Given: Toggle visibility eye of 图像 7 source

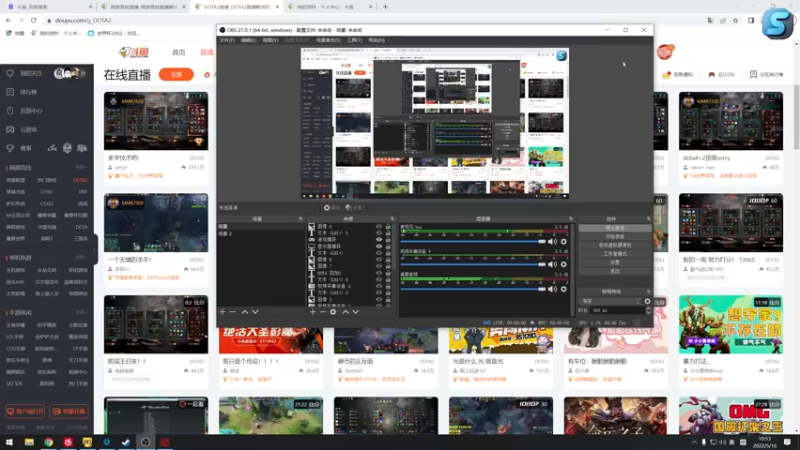Looking at the screenshot, I should click(x=379, y=266).
